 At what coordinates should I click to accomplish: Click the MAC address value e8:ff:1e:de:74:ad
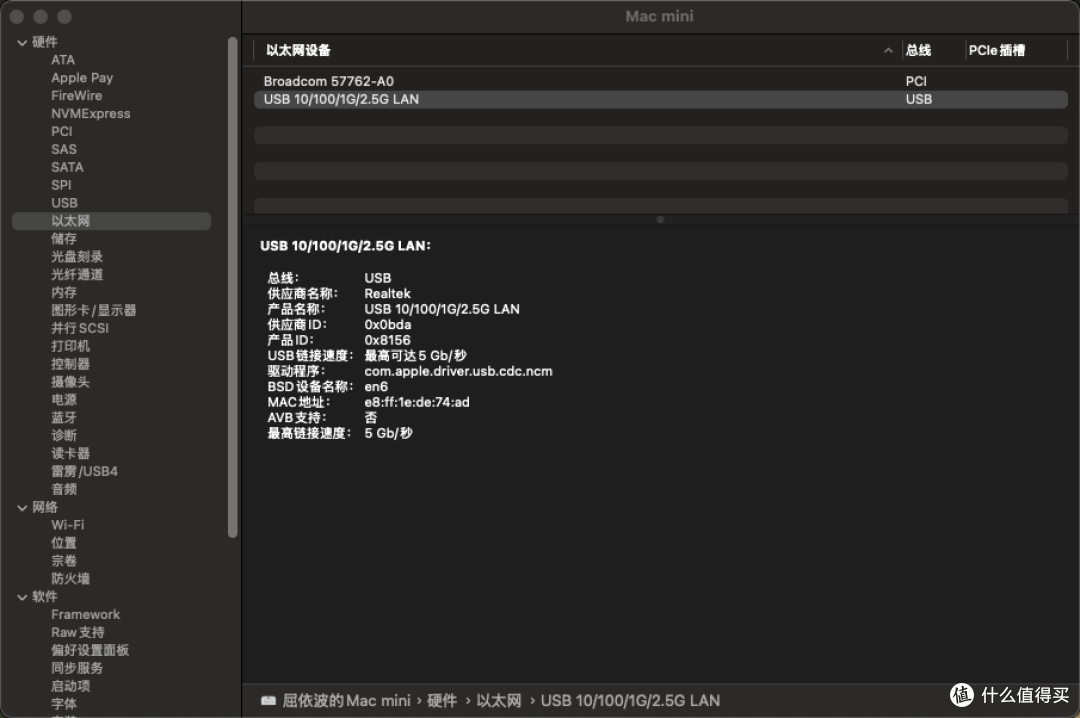417,402
